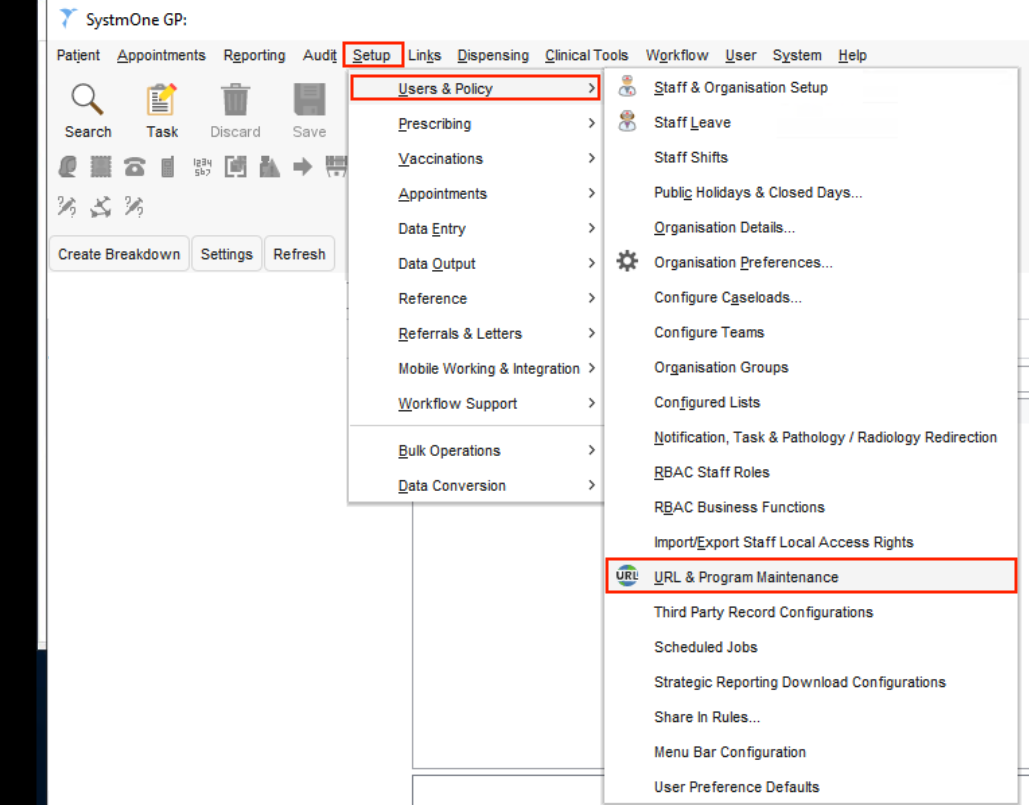Image resolution: width=1029 pixels, height=805 pixels.
Task: Click the patient head silhouette toolbar icon
Action: [68, 167]
